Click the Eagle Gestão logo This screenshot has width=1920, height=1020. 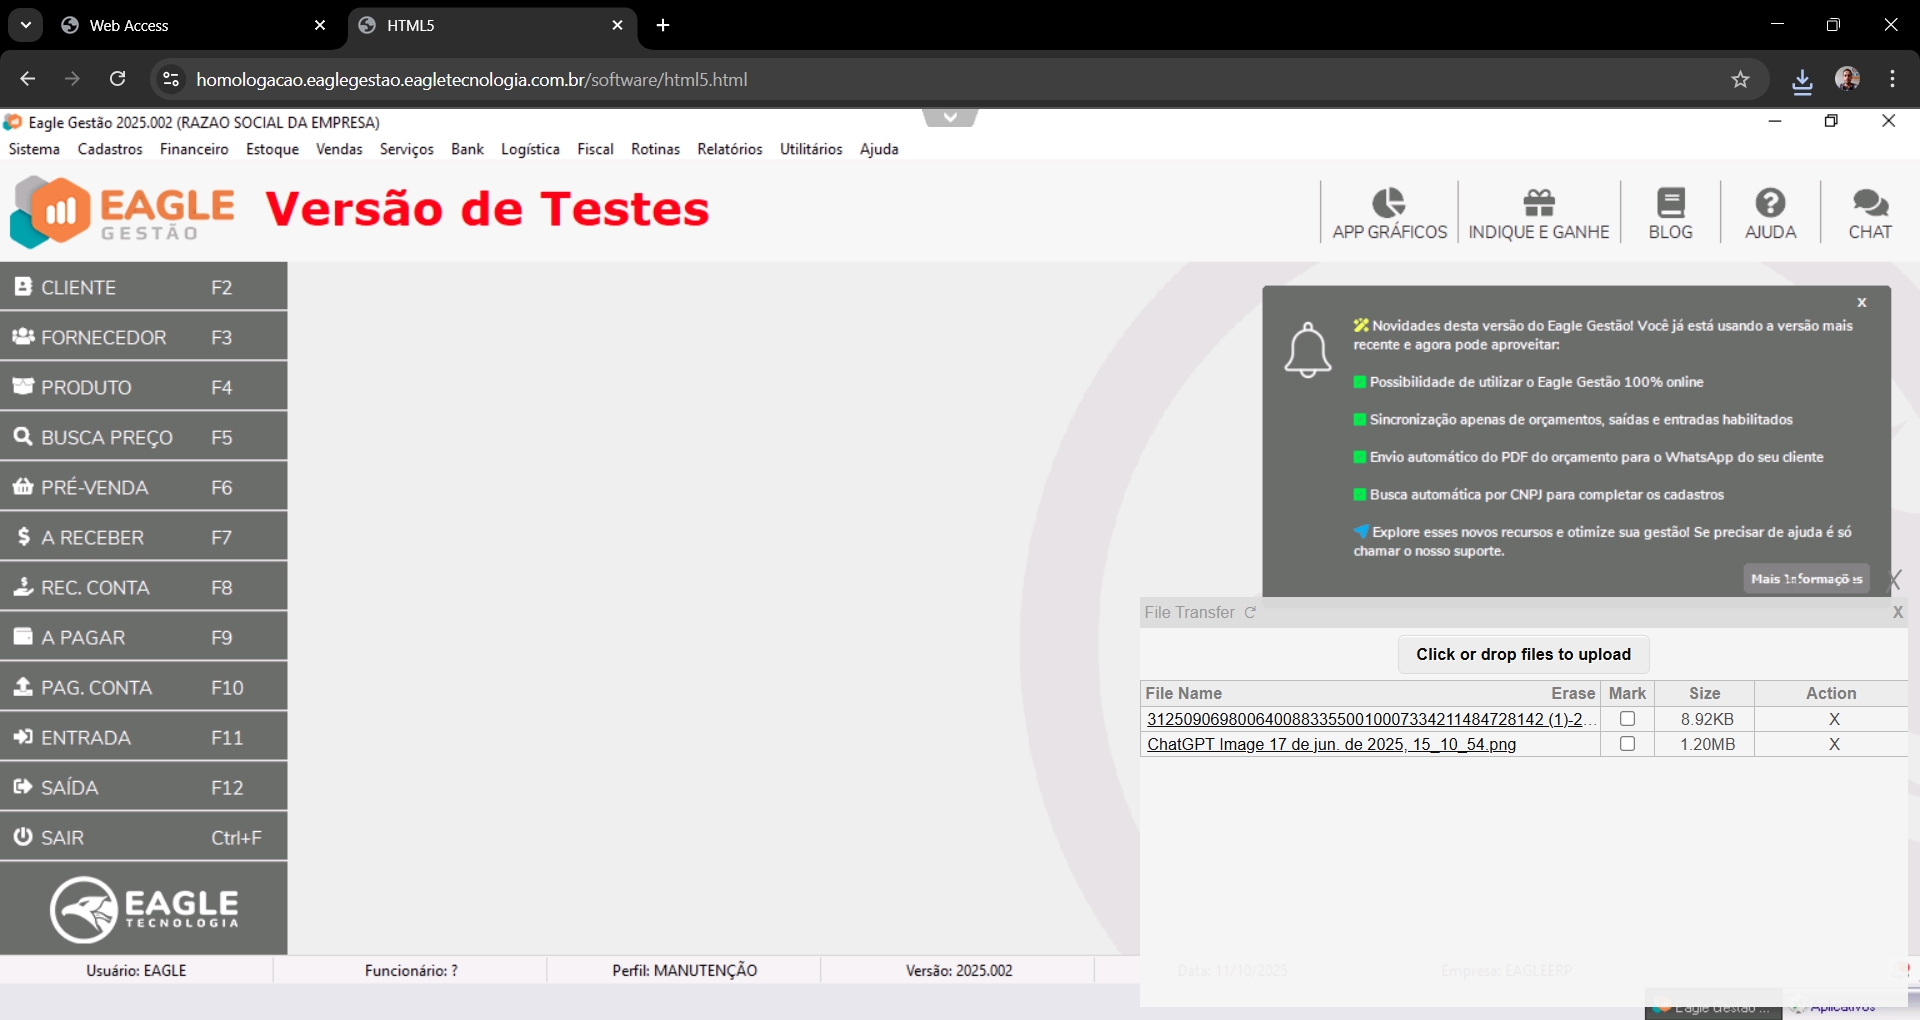point(122,212)
